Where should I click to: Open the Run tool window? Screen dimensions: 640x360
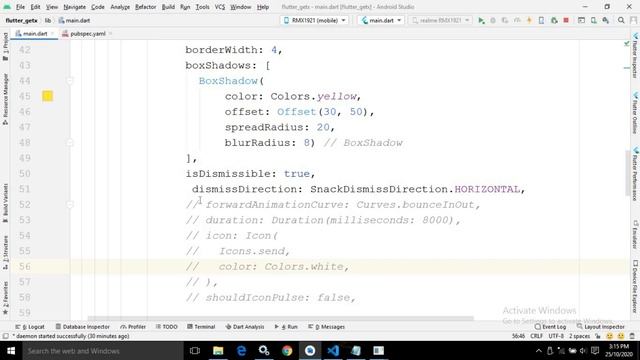(x=286, y=327)
